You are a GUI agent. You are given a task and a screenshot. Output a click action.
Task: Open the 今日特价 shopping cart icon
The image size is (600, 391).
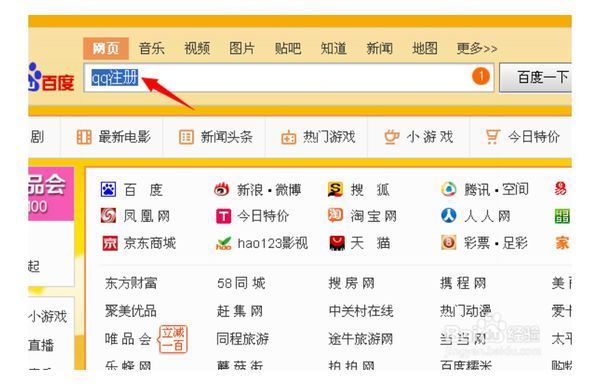pyautogui.click(x=492, y=137)
